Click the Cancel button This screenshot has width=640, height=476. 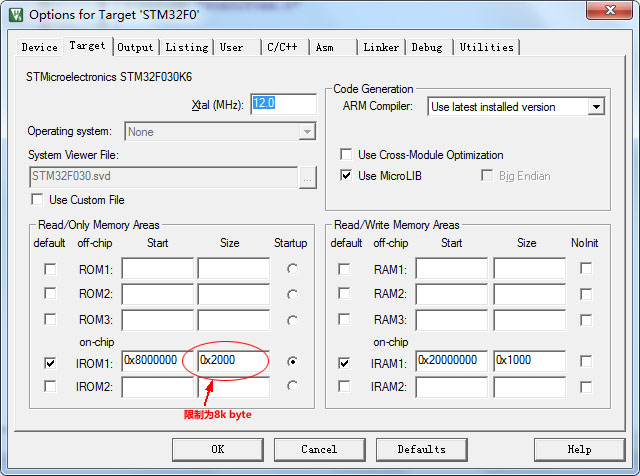(x=319, y=449)
